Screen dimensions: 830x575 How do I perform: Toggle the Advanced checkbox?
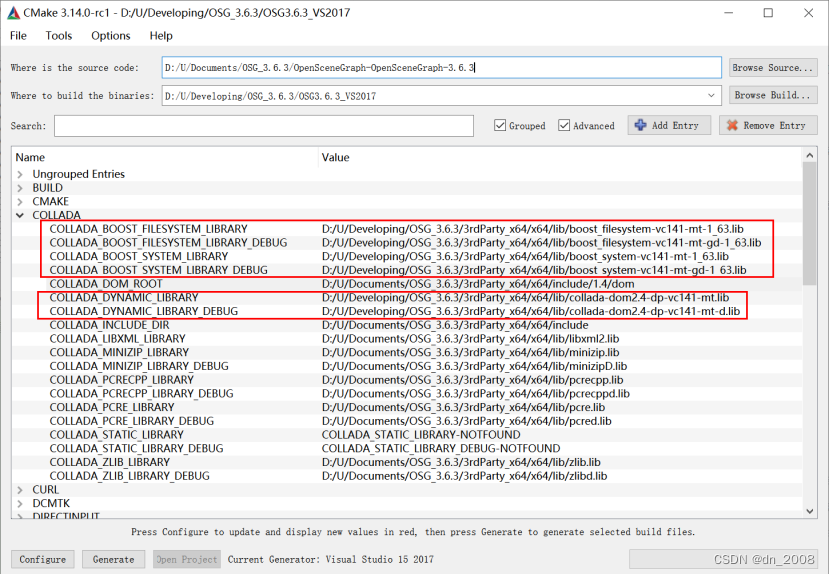(564, 125)
